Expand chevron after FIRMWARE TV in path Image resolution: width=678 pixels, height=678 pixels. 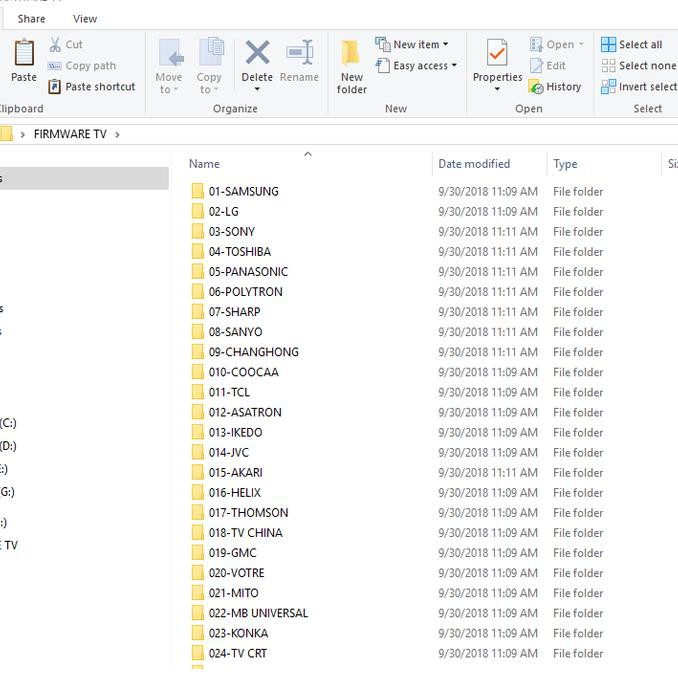118,134
